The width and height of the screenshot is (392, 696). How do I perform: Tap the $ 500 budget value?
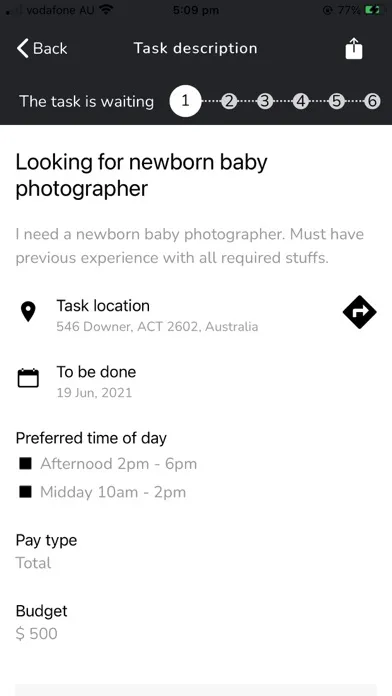click(x=36, y=633)
